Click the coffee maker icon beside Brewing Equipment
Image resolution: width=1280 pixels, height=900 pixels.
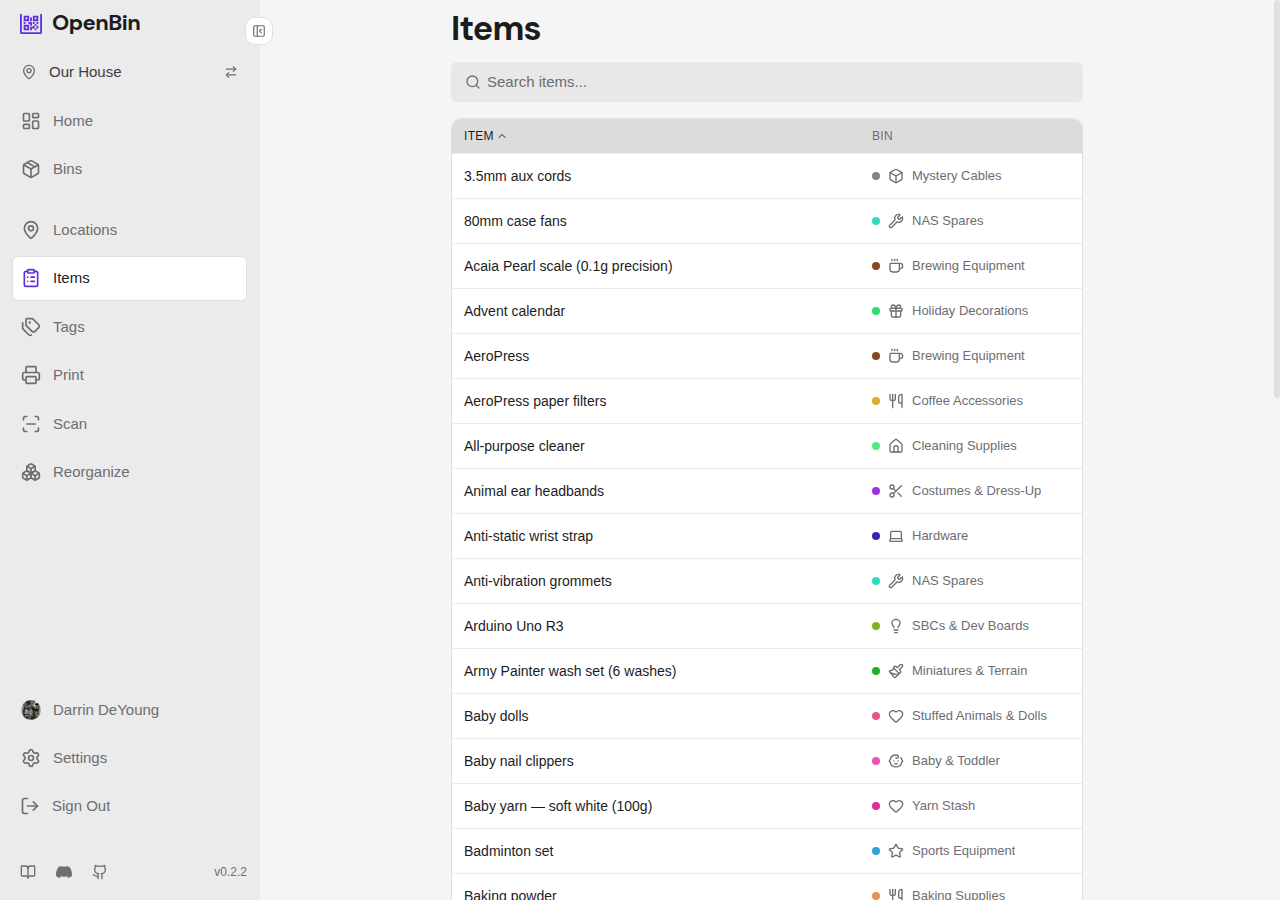click(895, 265)
